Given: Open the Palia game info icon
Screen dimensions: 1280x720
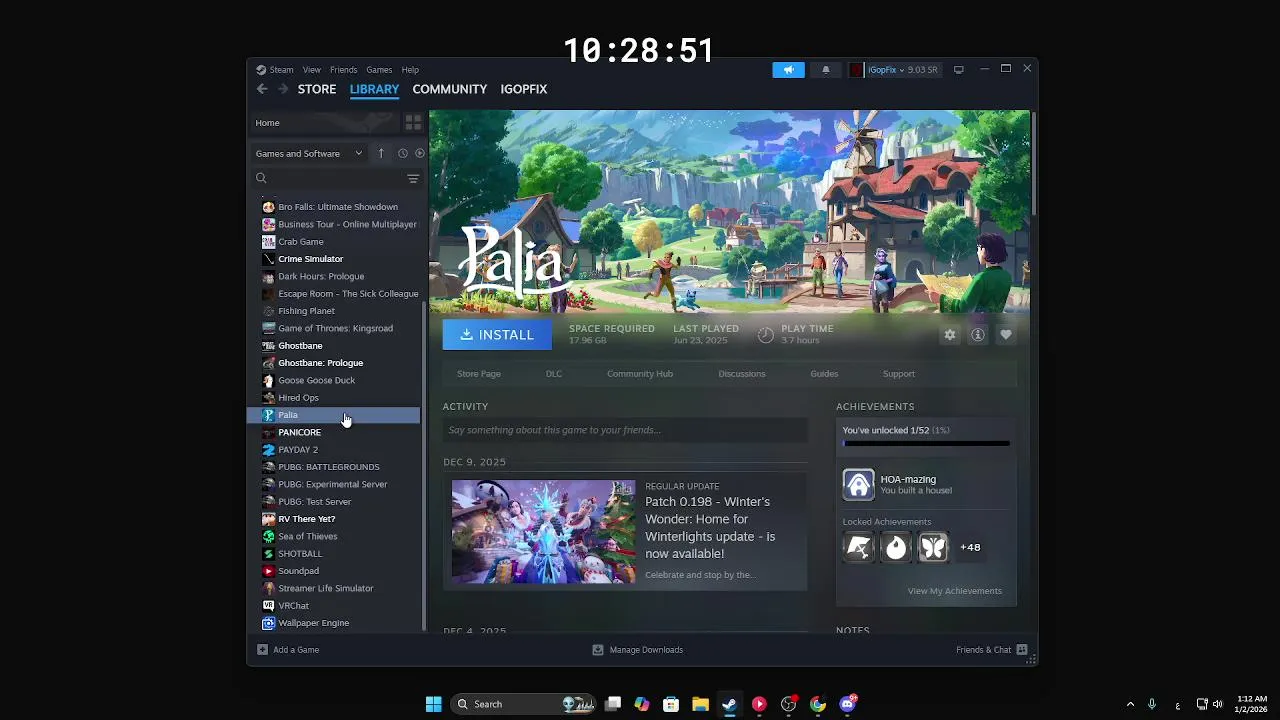Looking at the screenshot, I should pos(978,335).
